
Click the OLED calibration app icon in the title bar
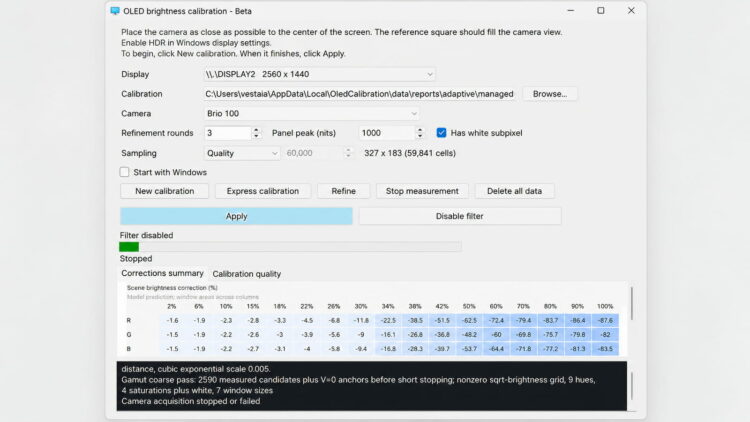coord(115,11)
